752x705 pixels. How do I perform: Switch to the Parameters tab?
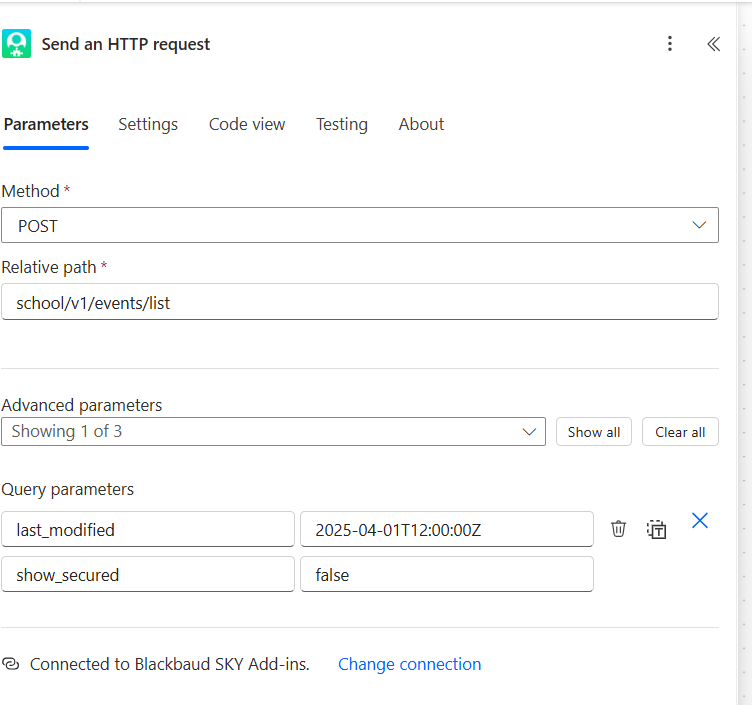pyautogui.click(x=46, y=125)
